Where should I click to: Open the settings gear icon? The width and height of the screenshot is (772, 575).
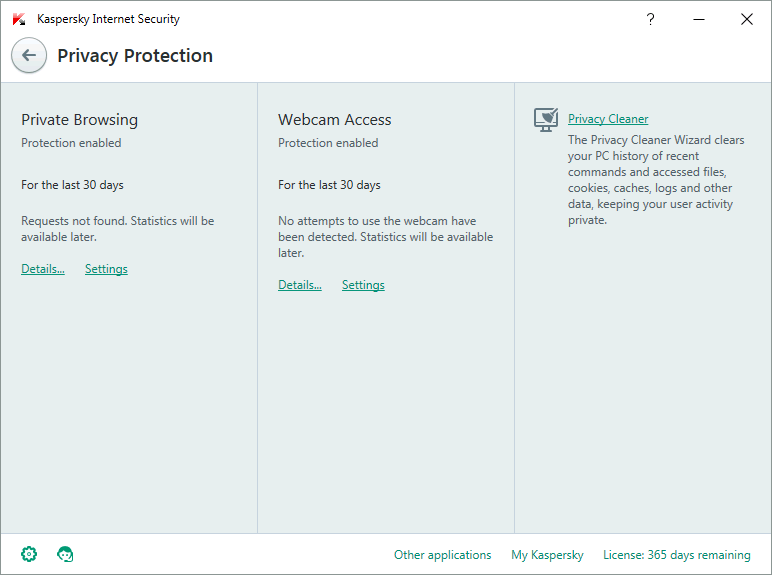point(29,554)
